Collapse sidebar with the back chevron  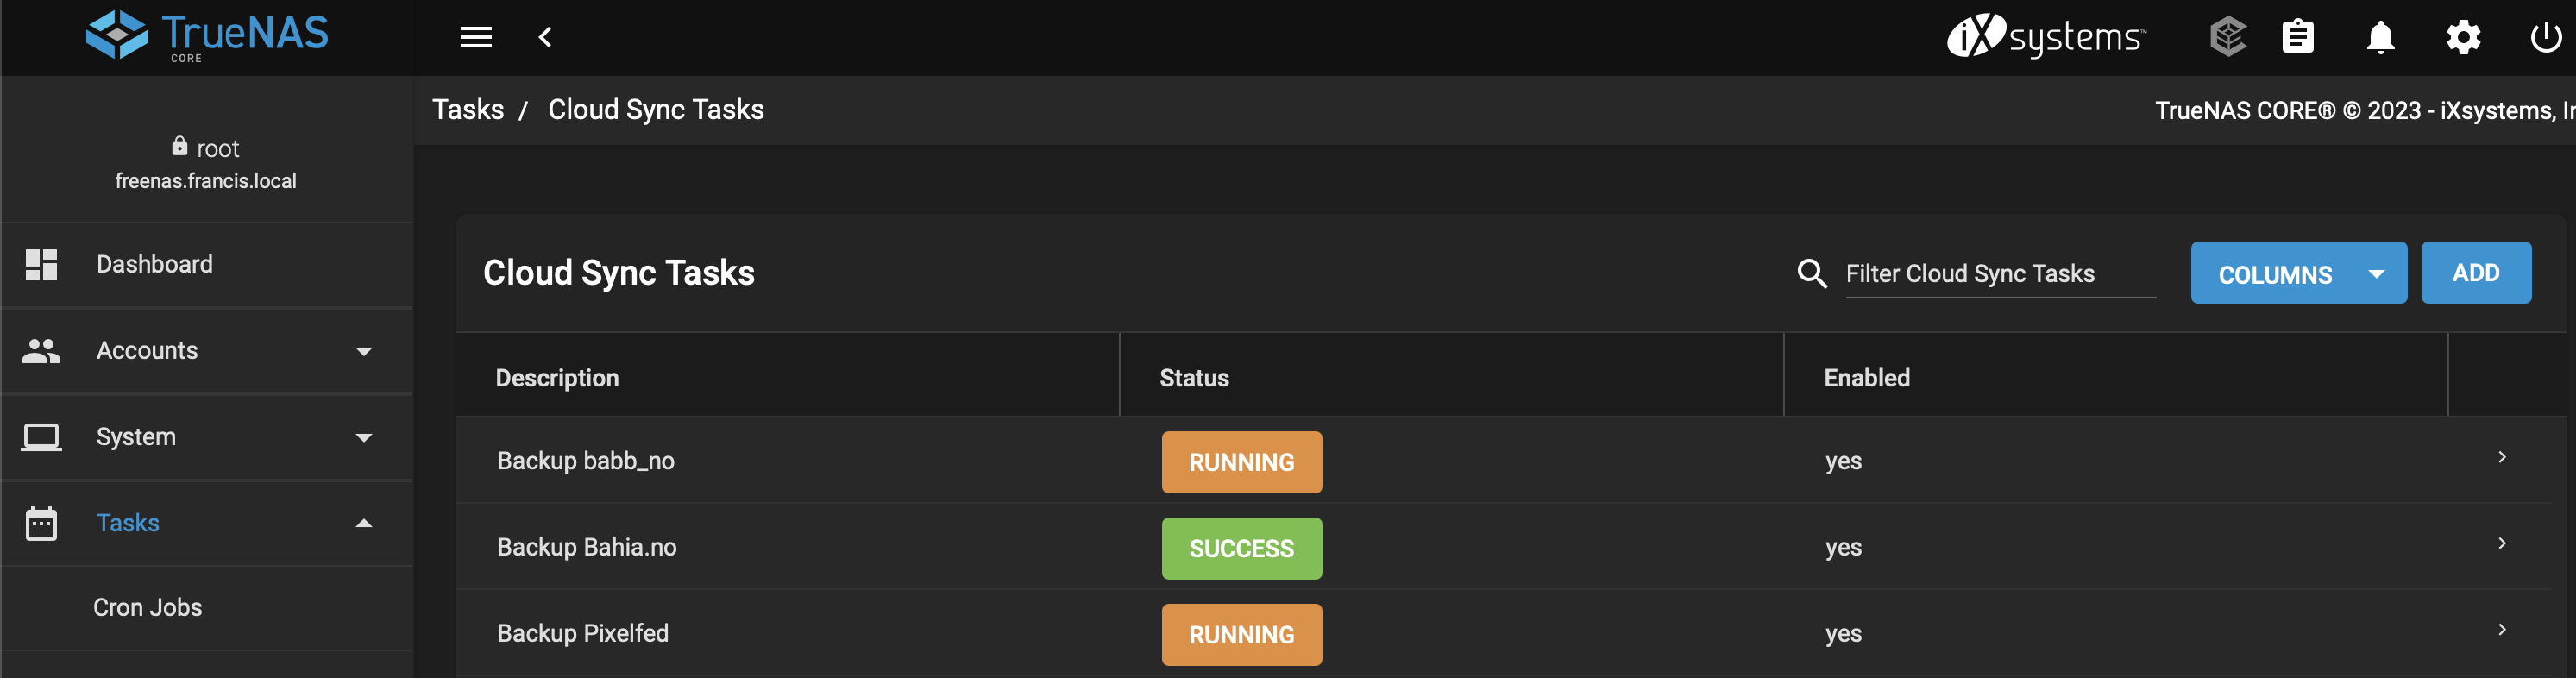click(x=545, y=38)
